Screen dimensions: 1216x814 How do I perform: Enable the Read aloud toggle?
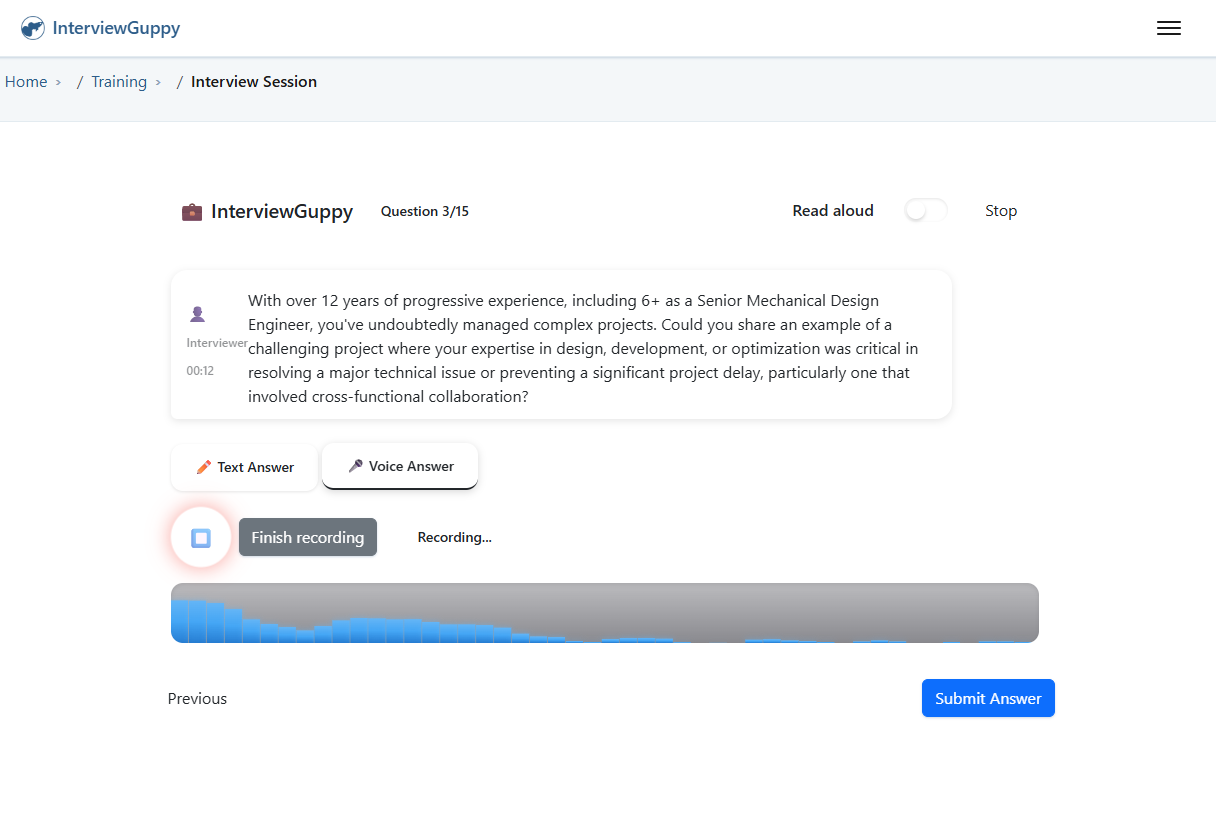pos(925,210)
